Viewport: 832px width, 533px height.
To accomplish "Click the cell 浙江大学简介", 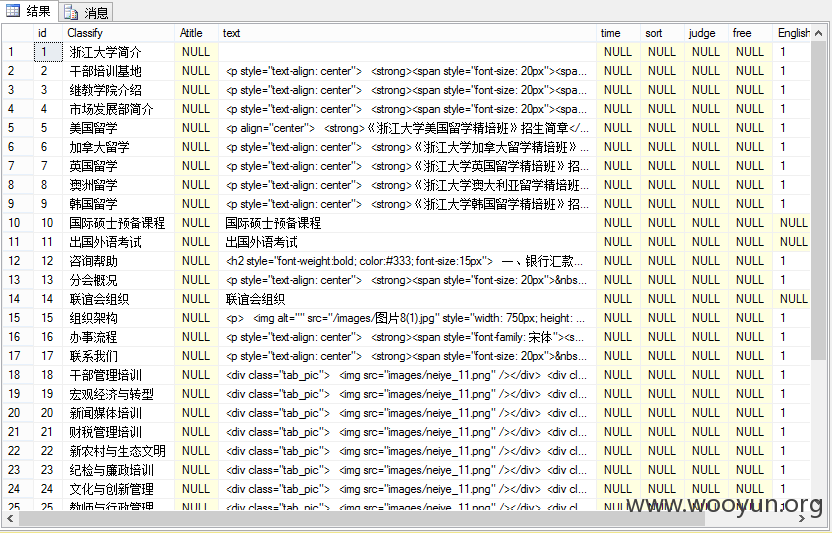I will 118,52.
